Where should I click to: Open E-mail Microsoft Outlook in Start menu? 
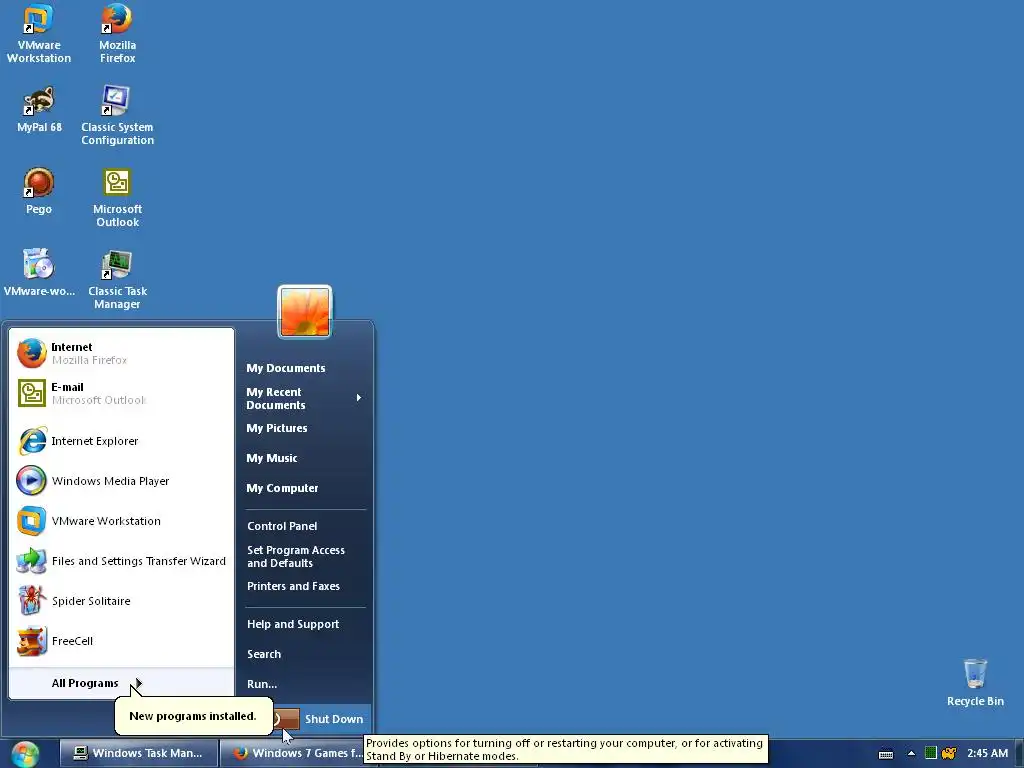tap(121, 393)
